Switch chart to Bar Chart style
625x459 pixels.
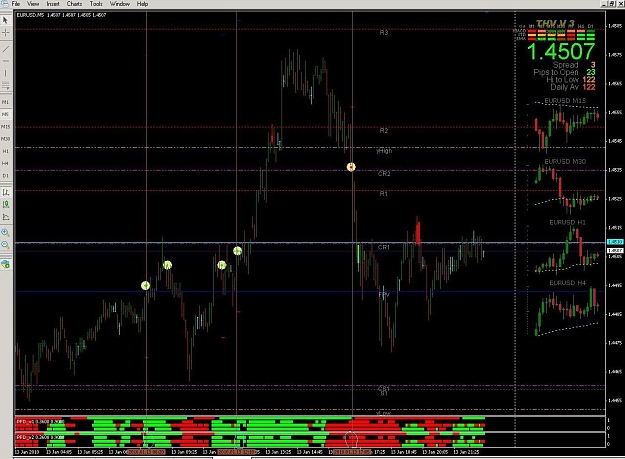(x=6, y=192)
